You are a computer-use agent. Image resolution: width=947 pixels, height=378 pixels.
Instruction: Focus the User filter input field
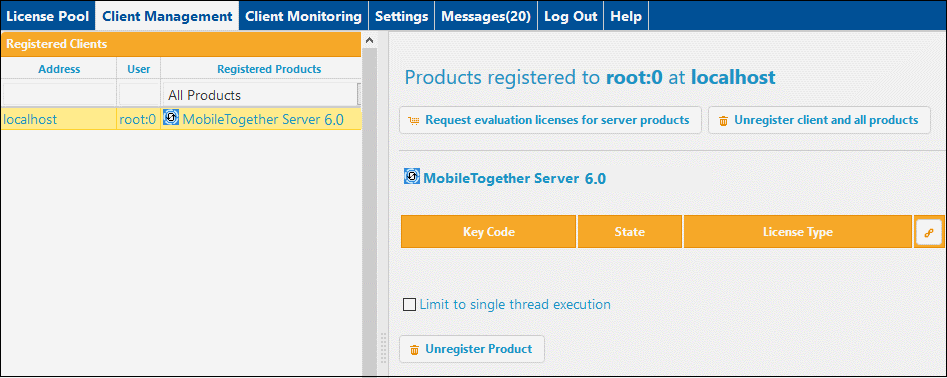pyautogui.click(x=138, y=95)
